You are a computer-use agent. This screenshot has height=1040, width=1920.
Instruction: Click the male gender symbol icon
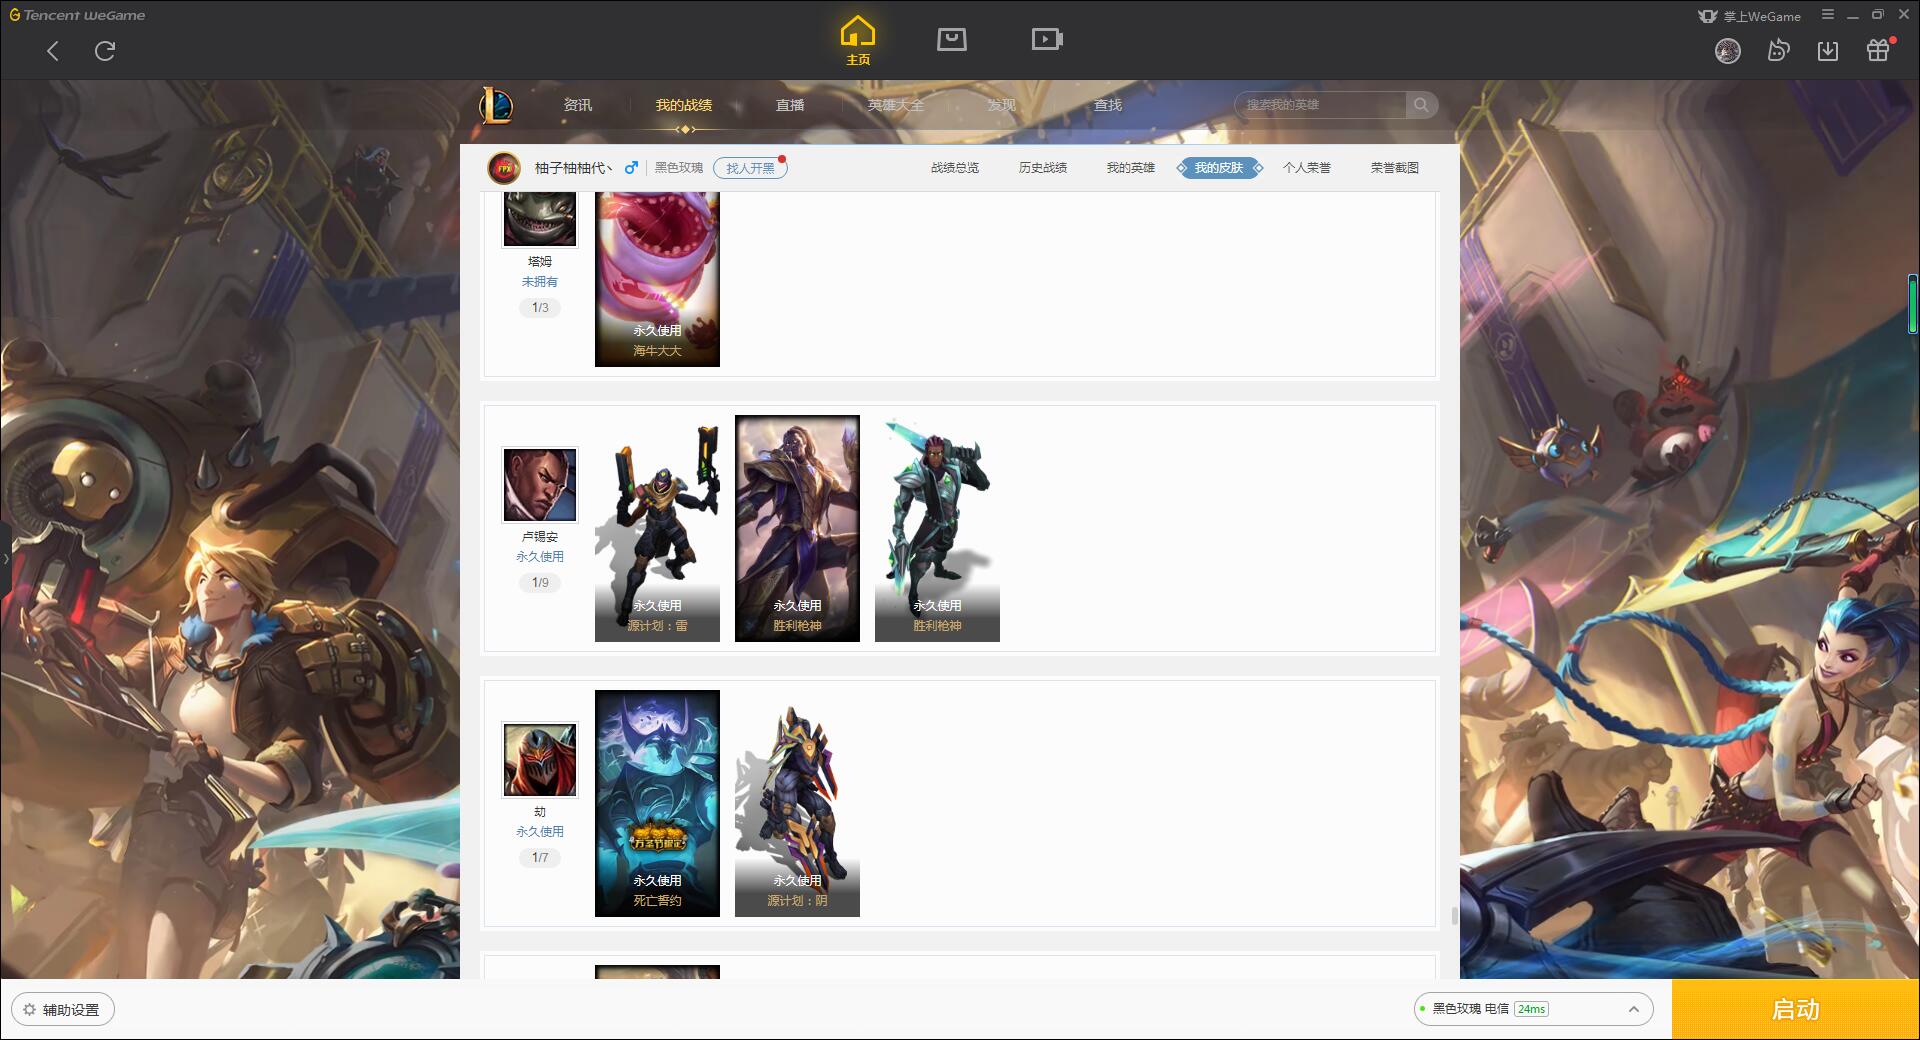click(631, 168)
